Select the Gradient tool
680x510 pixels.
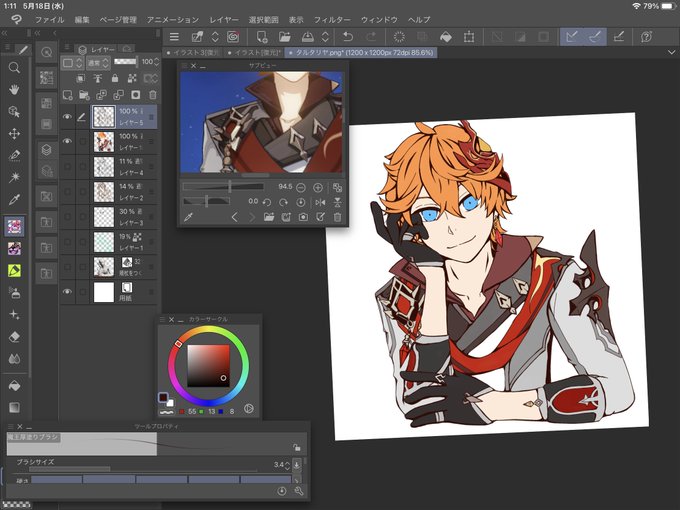click(14, 407)
